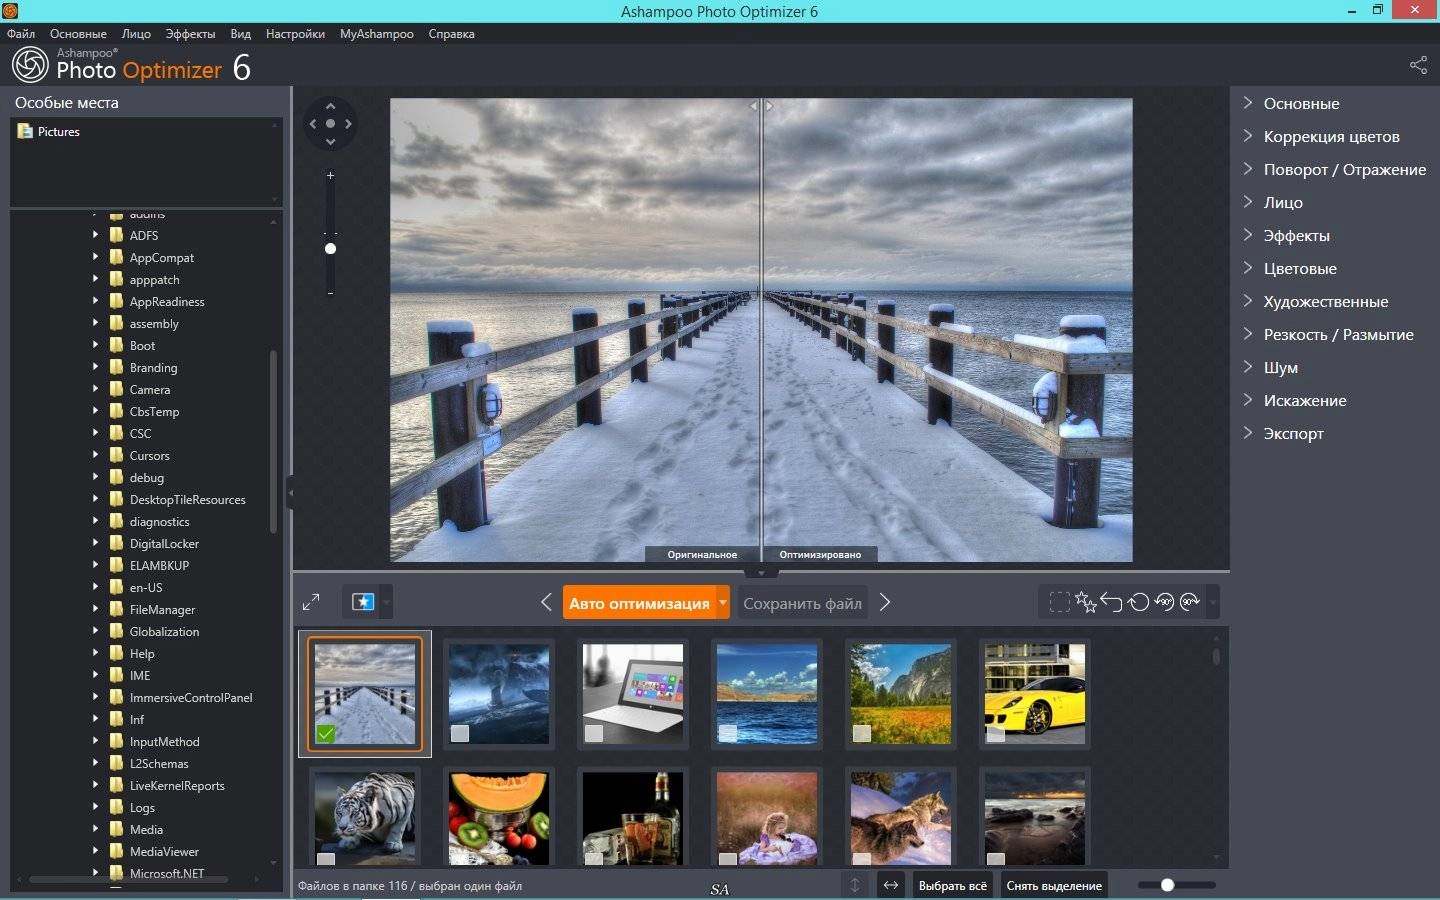Image resolution: width=1440 pixels, height=900 pixels.
Task: Open the Вид menu
Action: click(240, 33)
